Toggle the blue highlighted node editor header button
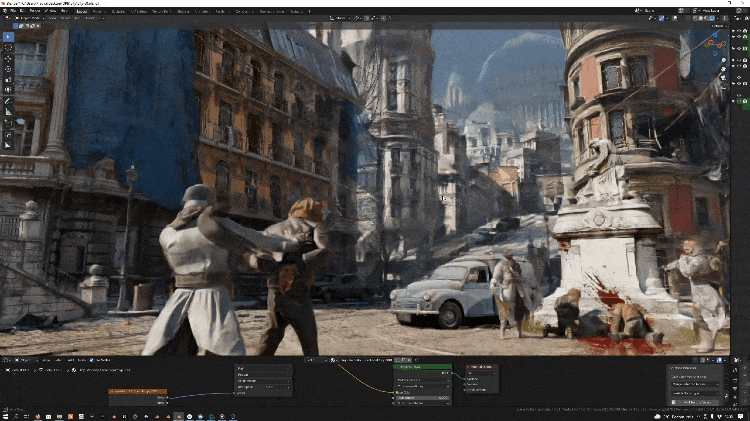The width and height of the screenshot is (750, 421). click(x=719, y=360)
